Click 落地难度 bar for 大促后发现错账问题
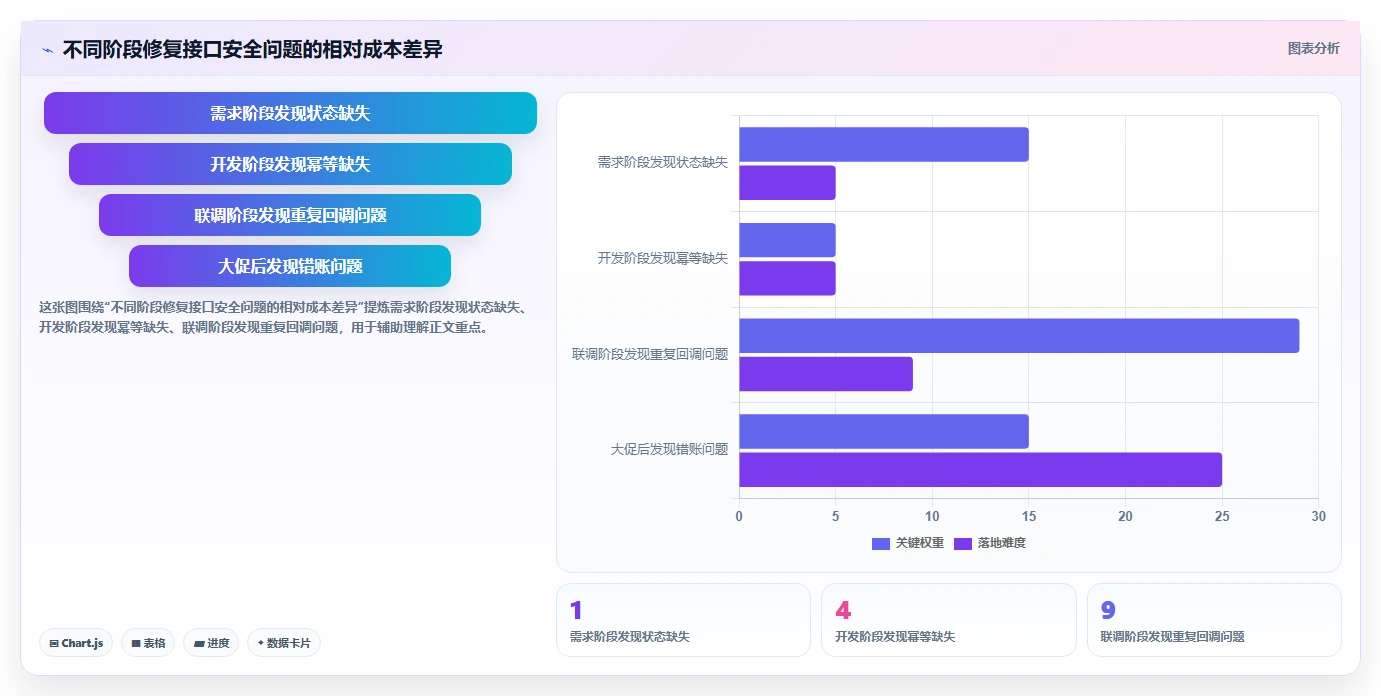Screen dimensions: 1381x696 [980, 470]
